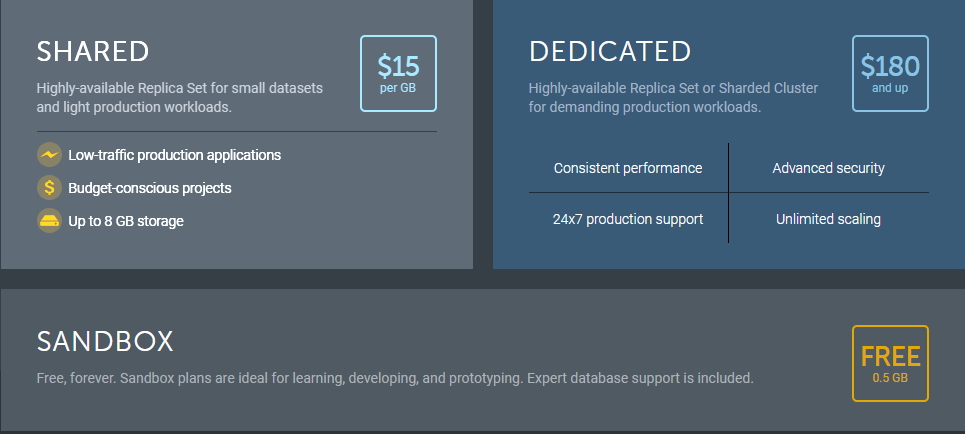965x434 pixels.
Task: Click the Dedicated plan description text
Action: tap(673, 97)
